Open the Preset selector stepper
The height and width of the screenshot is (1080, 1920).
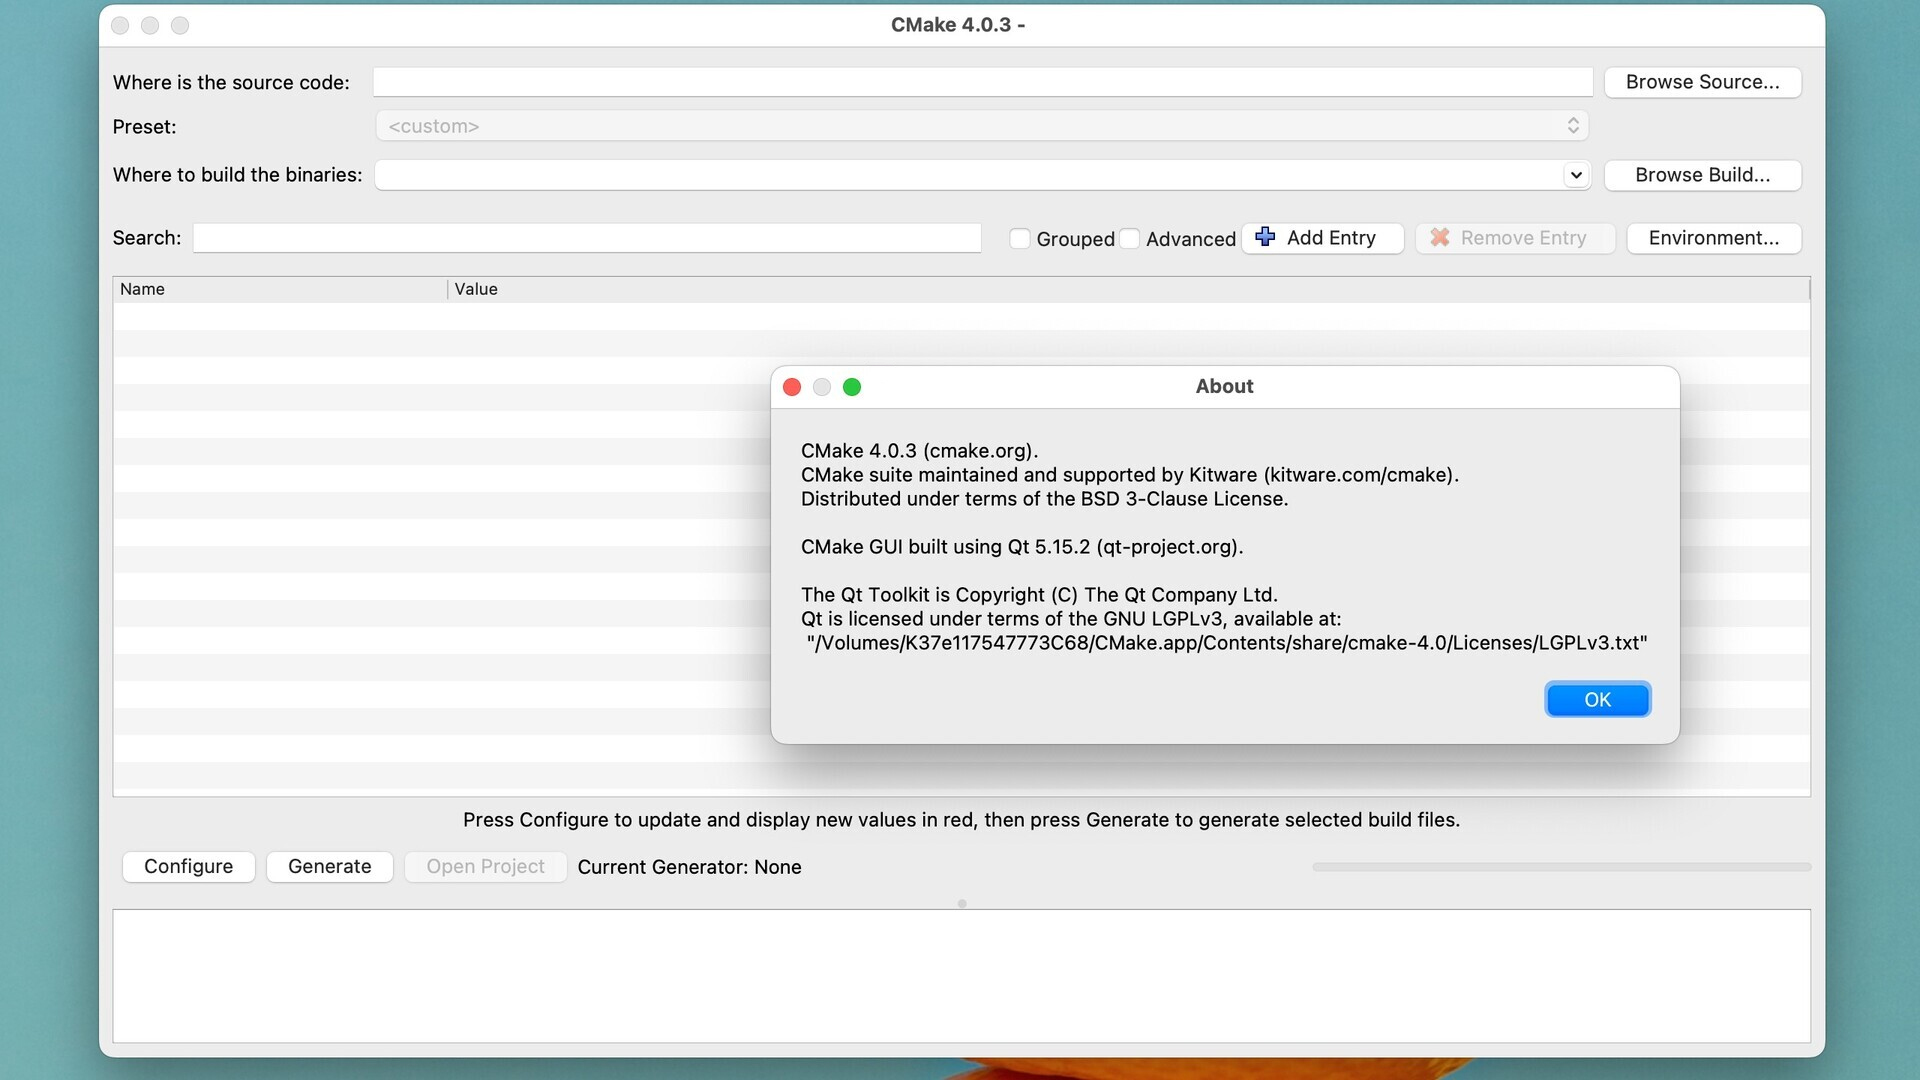(x=1572, y=125)
